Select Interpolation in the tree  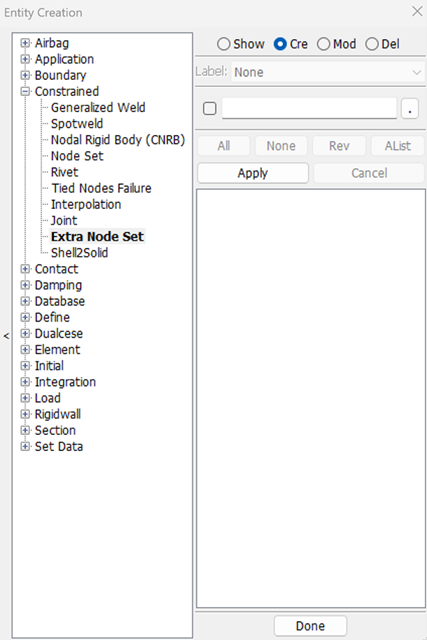[x=86, y=204]
